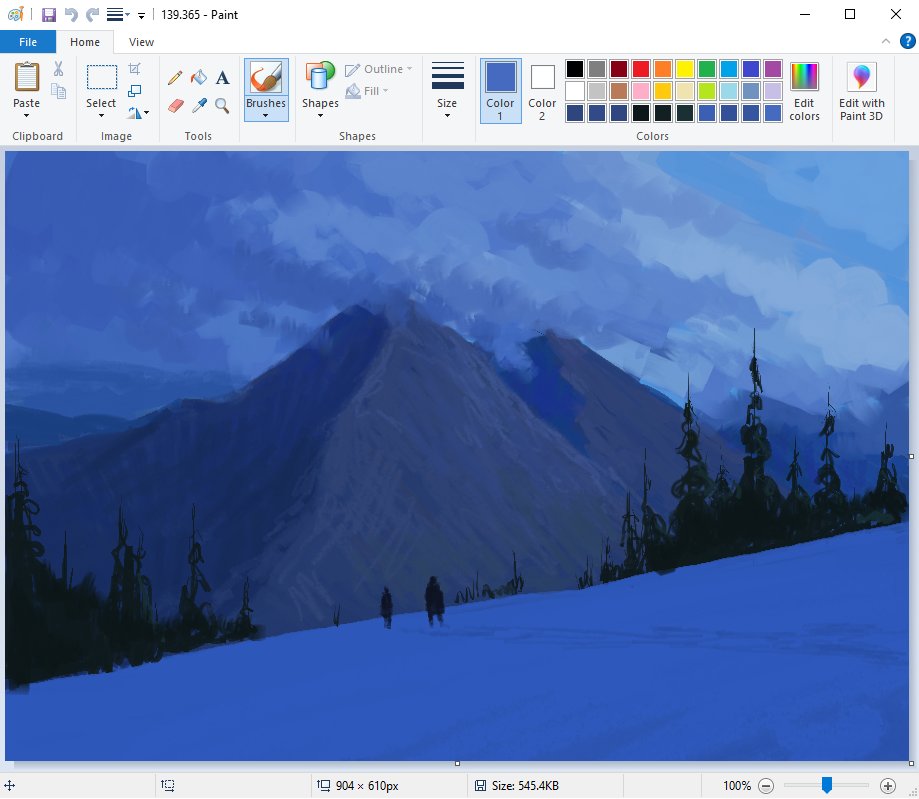Click the Edit colors button

(804, 91)
